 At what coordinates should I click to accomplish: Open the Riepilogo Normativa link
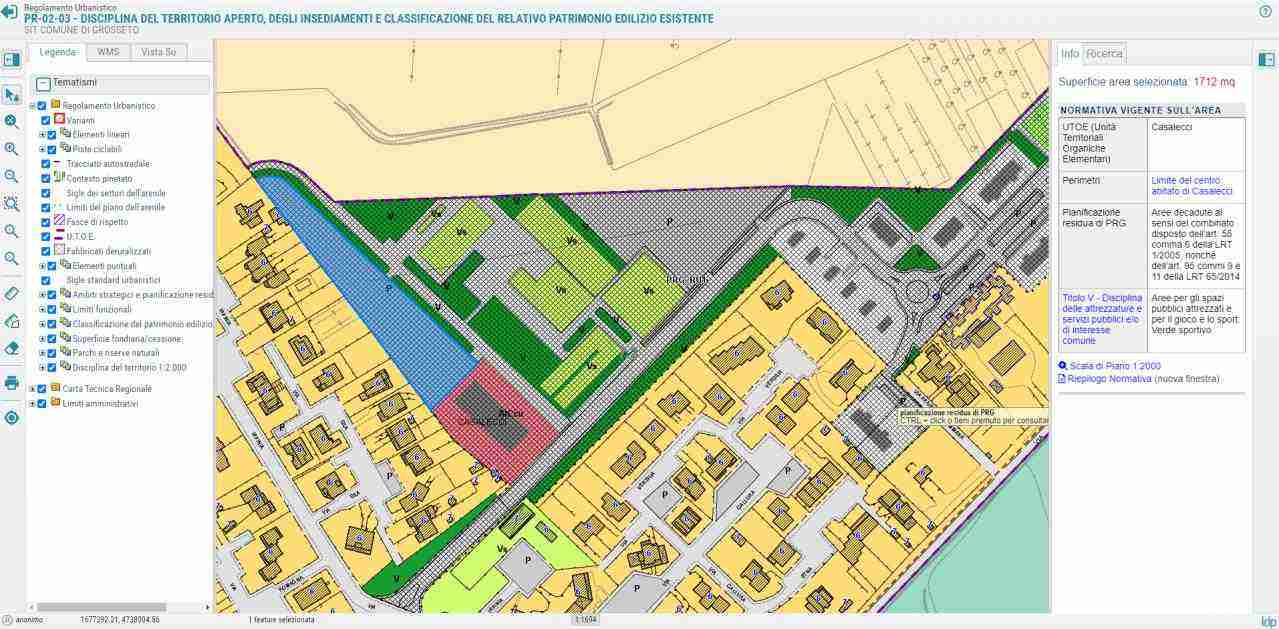point(1109,379)
